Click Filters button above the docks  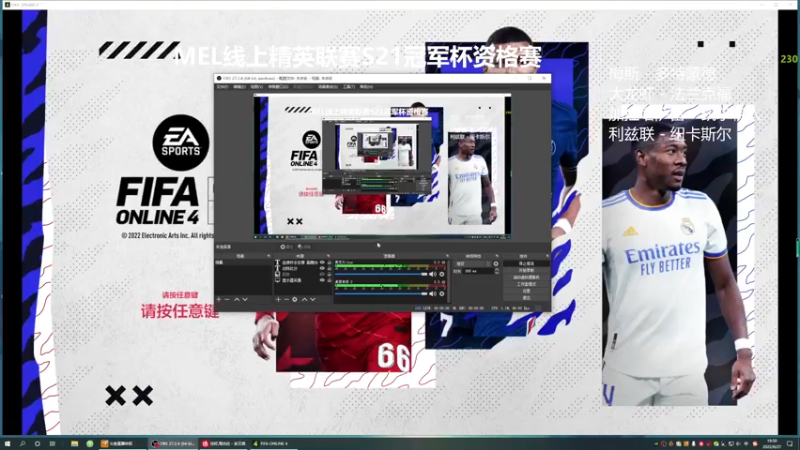[305, 247]
